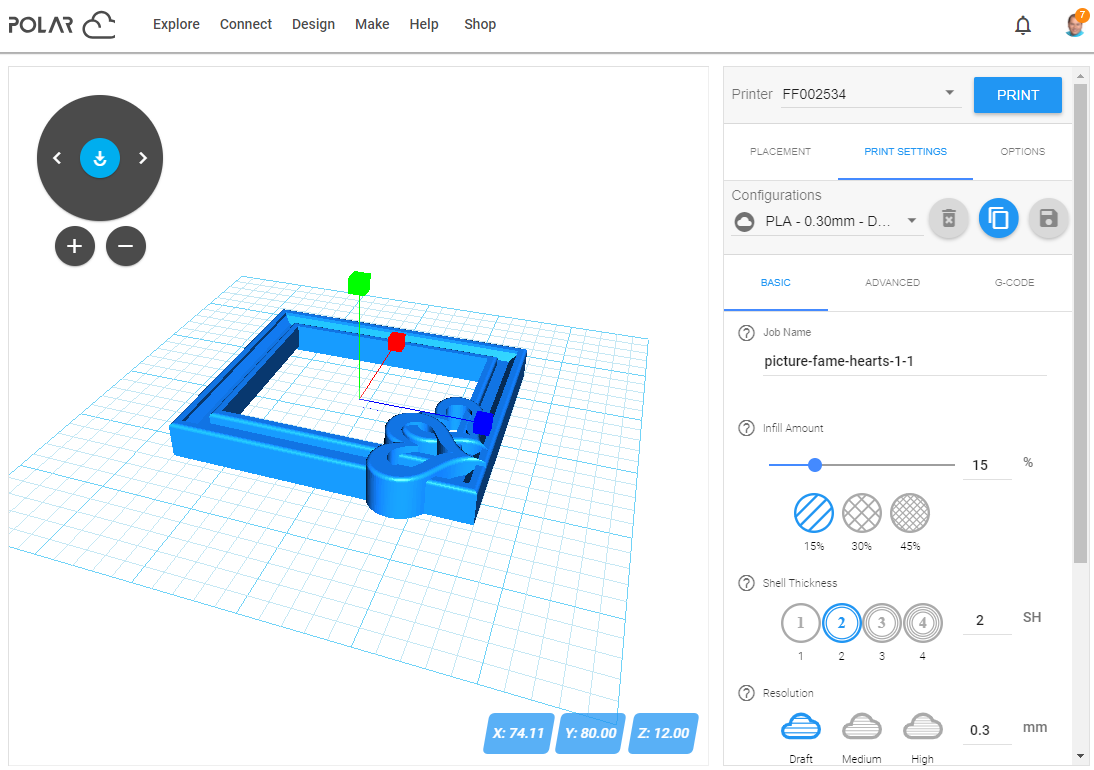
Task: Select Medium resolution
Action: pos(861,728)
